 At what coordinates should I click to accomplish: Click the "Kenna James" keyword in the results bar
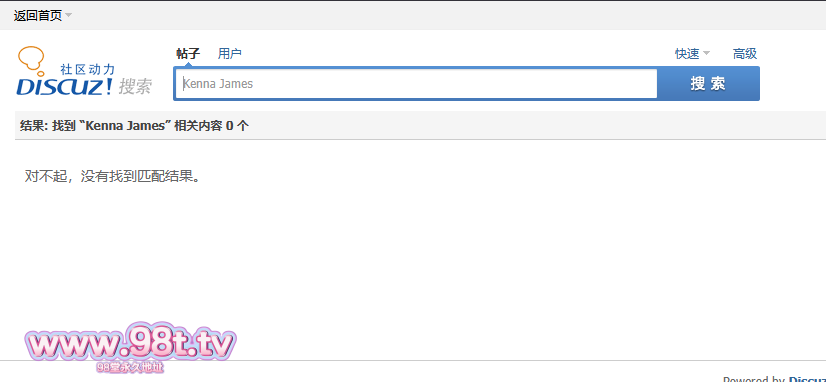[x=125, y=125]
